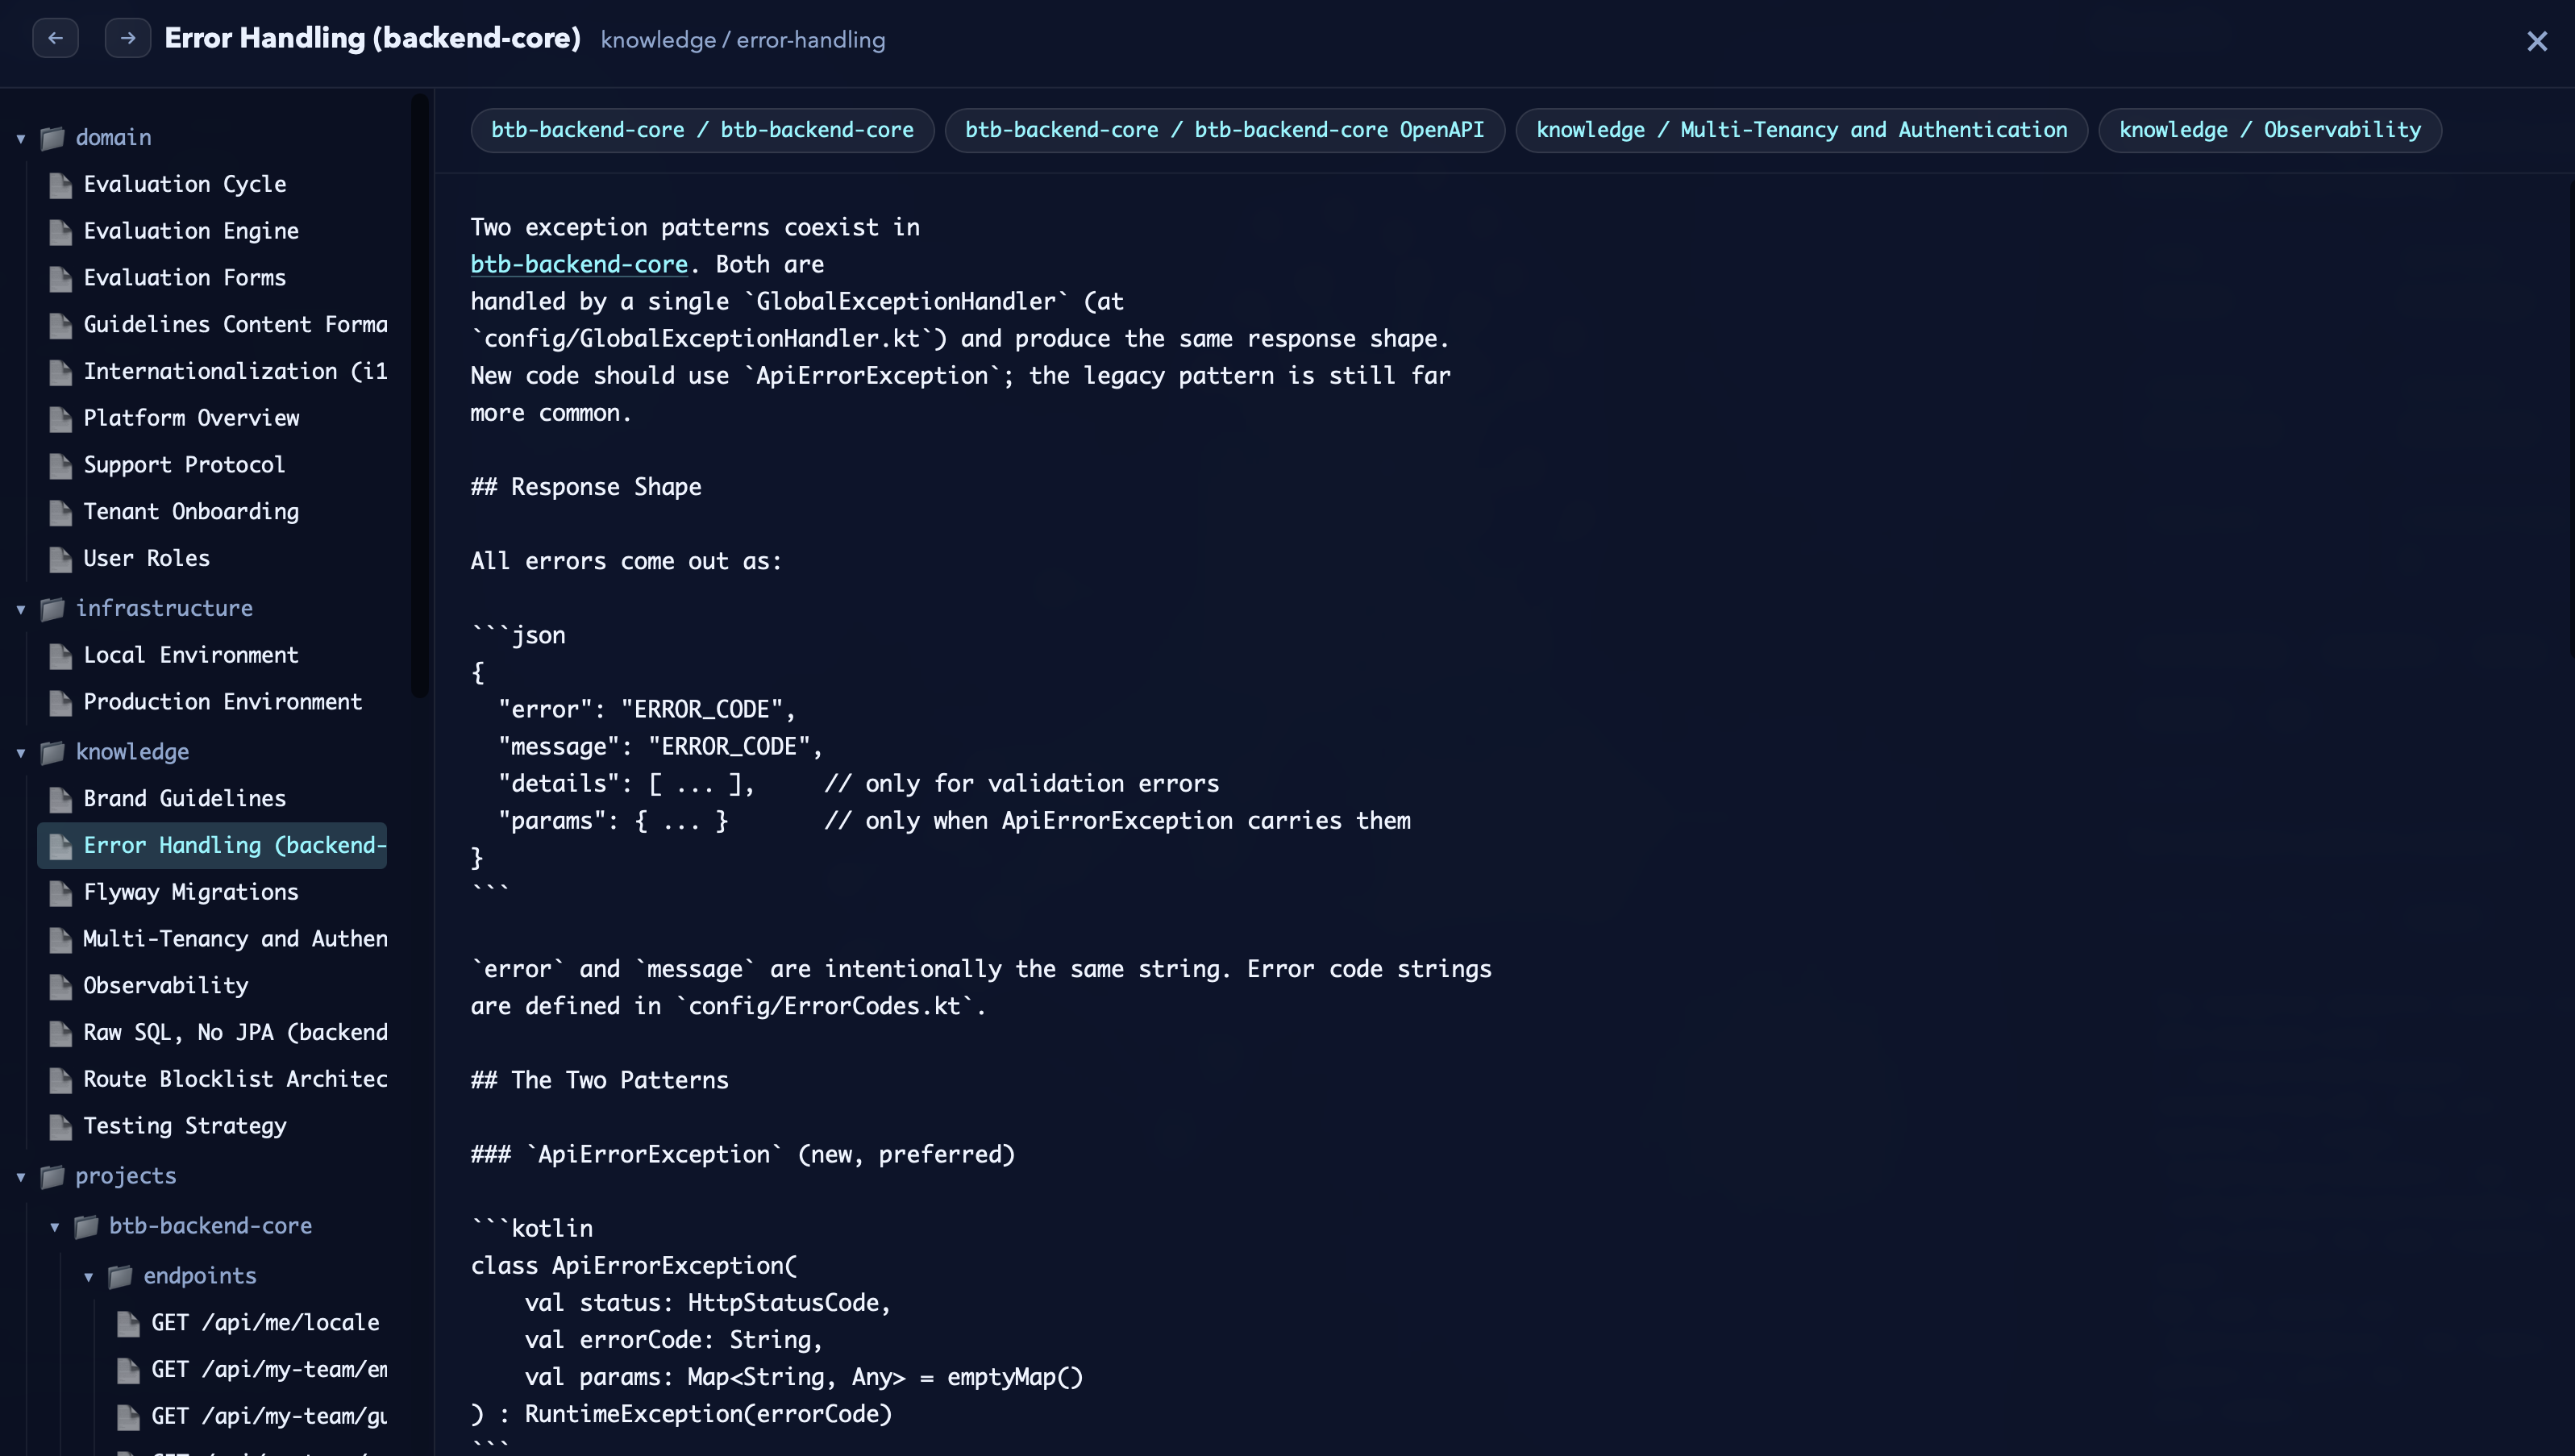This screenshot has width=2575, height=1456.
Task: Collapse the projects folder arrow
Action: 21,1176
